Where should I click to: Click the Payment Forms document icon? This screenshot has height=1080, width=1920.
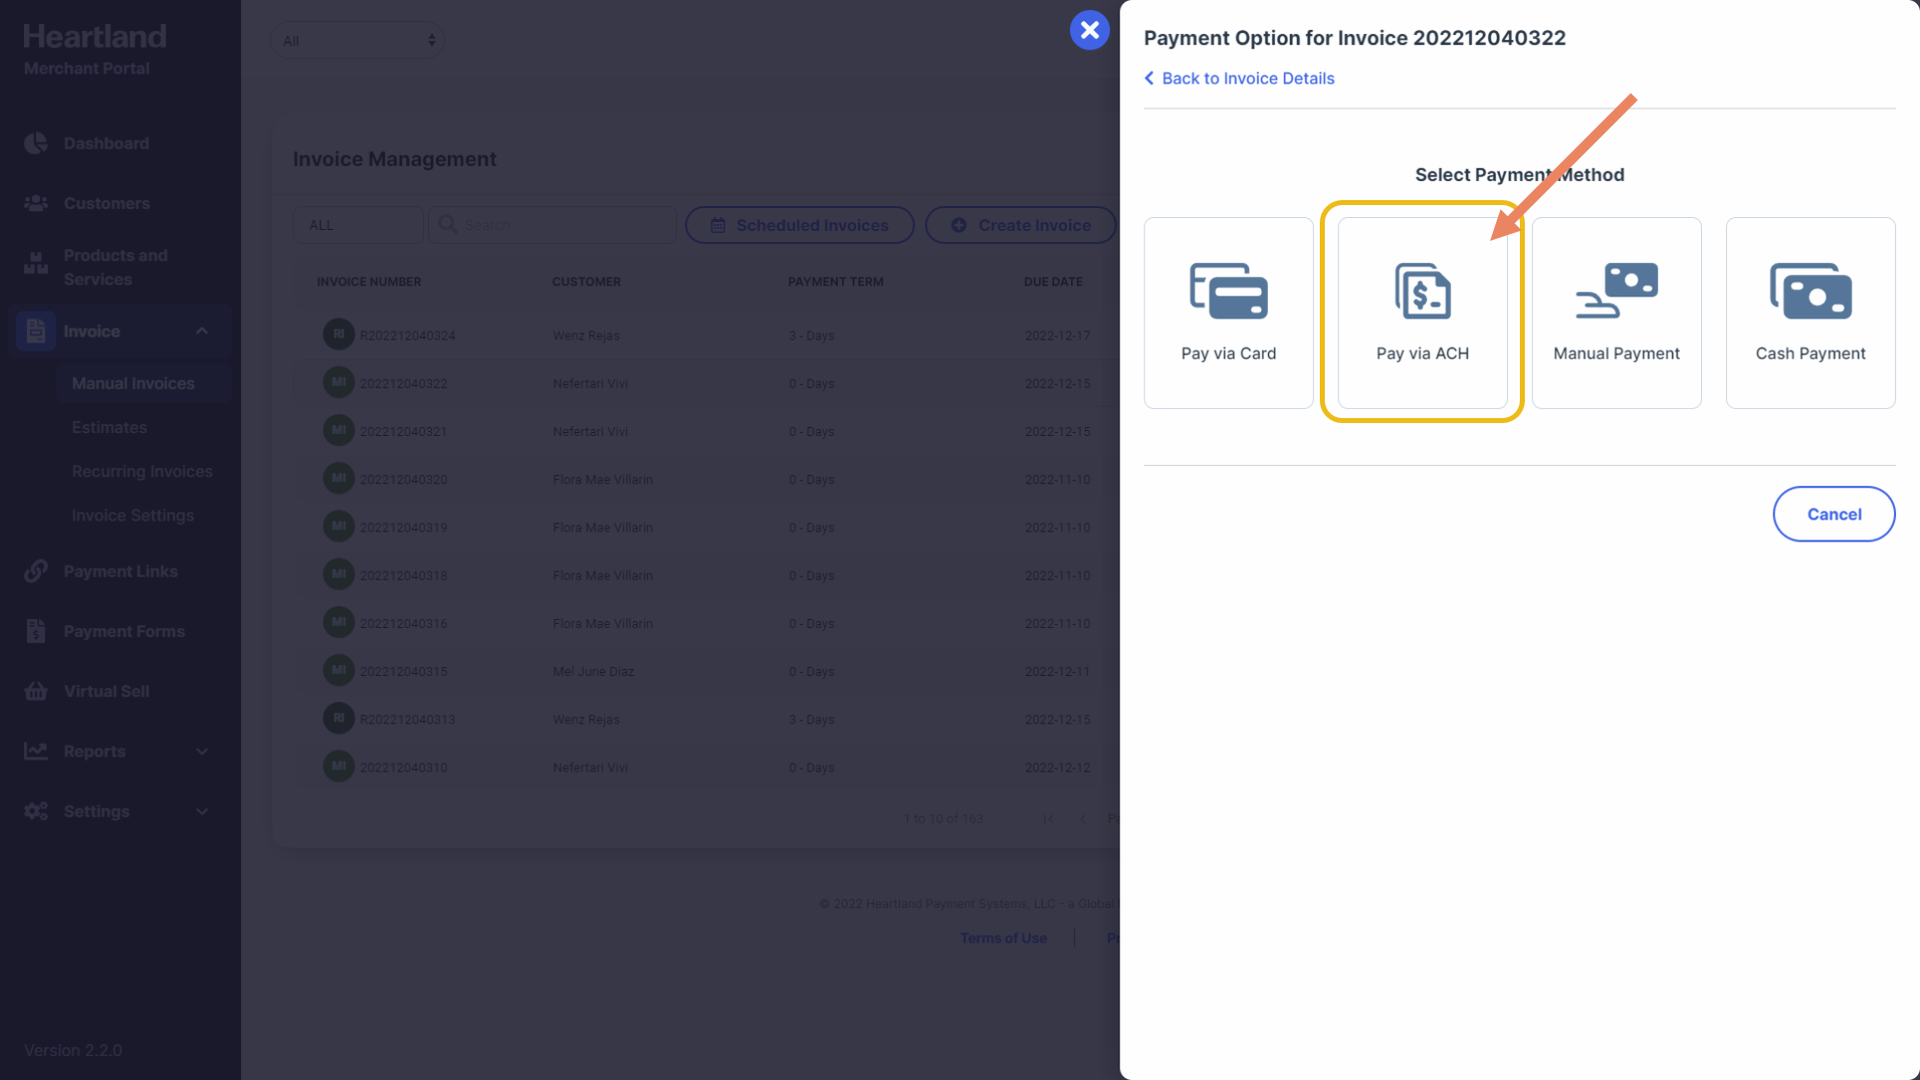[x=36, y=631]
